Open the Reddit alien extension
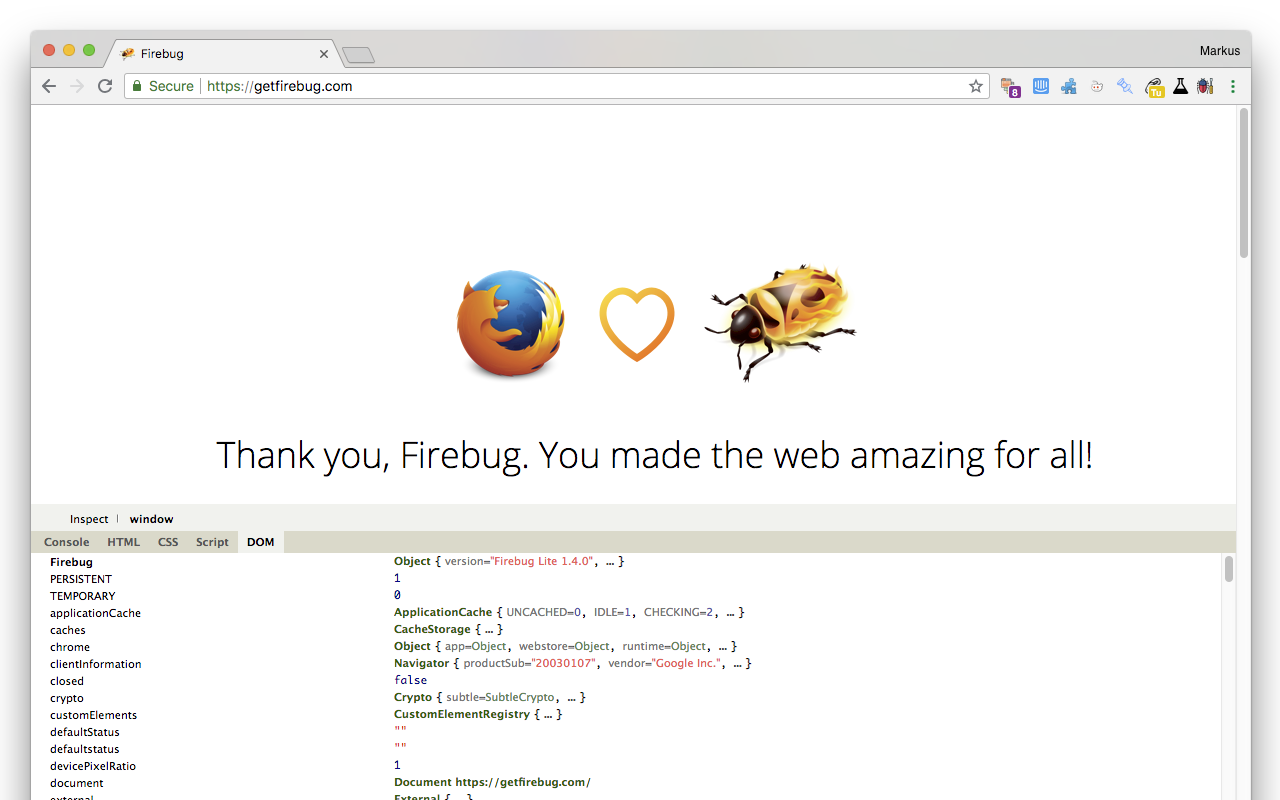Image resolution: width=1280 pixels, height=800 pixels. [x=1097, y=86]
